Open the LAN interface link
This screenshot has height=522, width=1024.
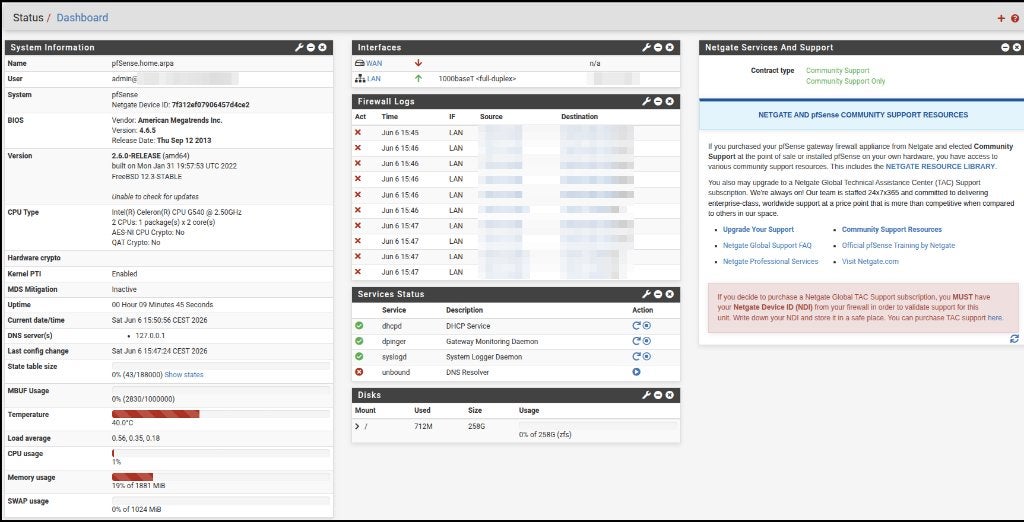coord(374,78)
